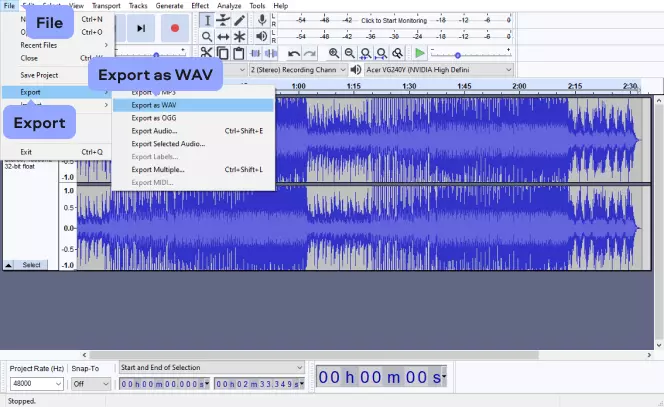Viewport: 664px width, 407px height.
Task: Click Exit in File menu
Action: pos(57,152)
